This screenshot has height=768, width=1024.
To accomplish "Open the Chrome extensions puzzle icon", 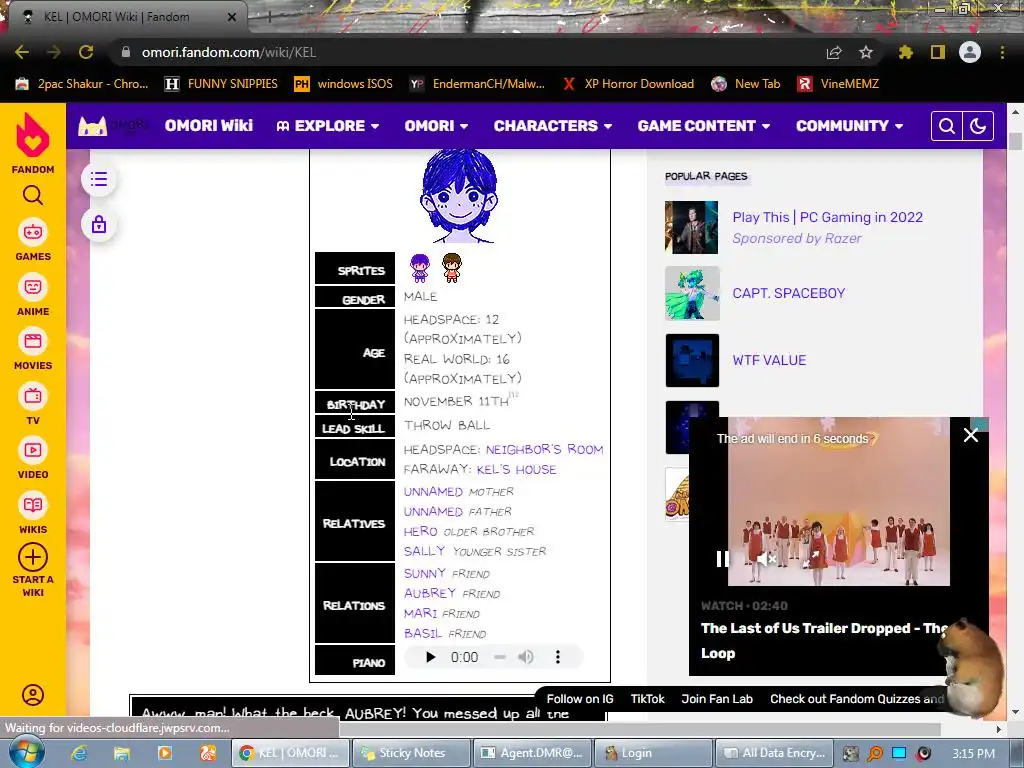I will pos(905,52).
